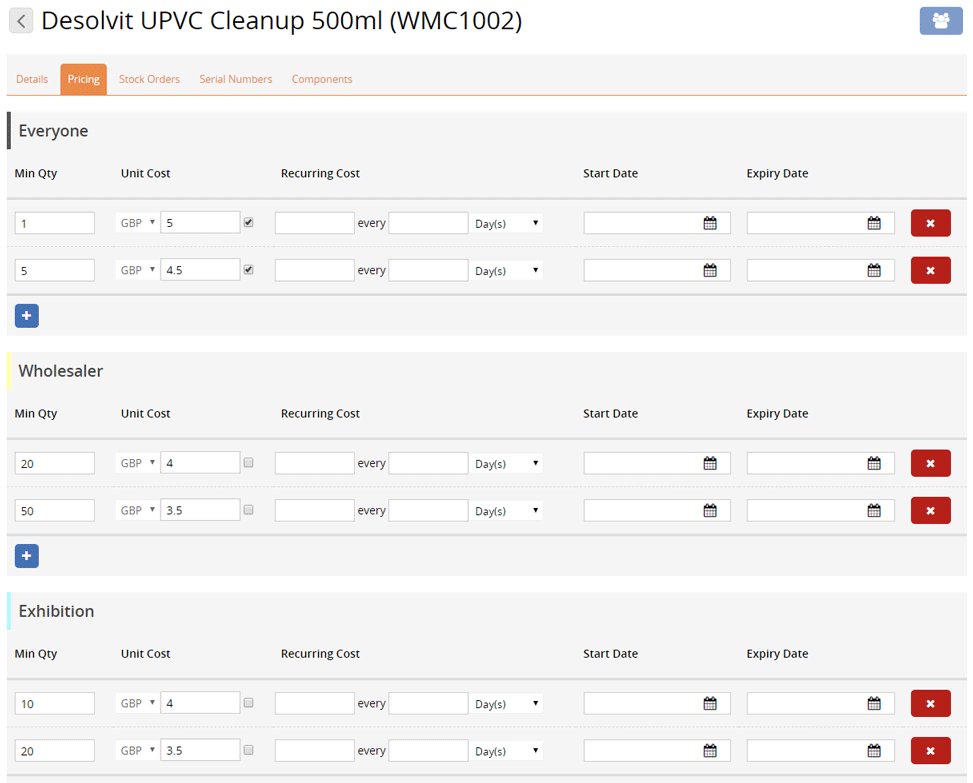Viewport: 973px width, 783px height.
Task: Open Expiry Date calendar for Wholesaler qty 20
Action: tap(874, 463)
